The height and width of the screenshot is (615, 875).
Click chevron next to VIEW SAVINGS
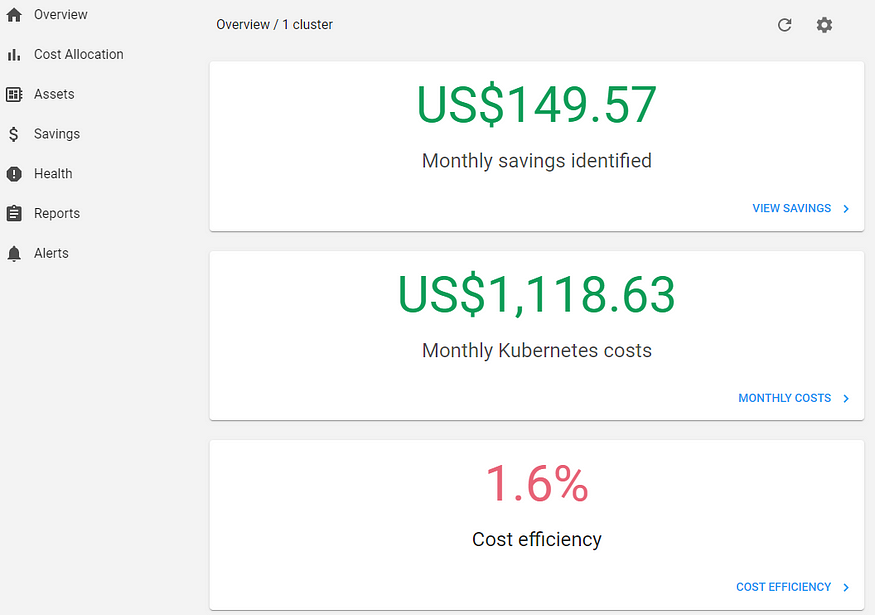[x=846, y=209]
